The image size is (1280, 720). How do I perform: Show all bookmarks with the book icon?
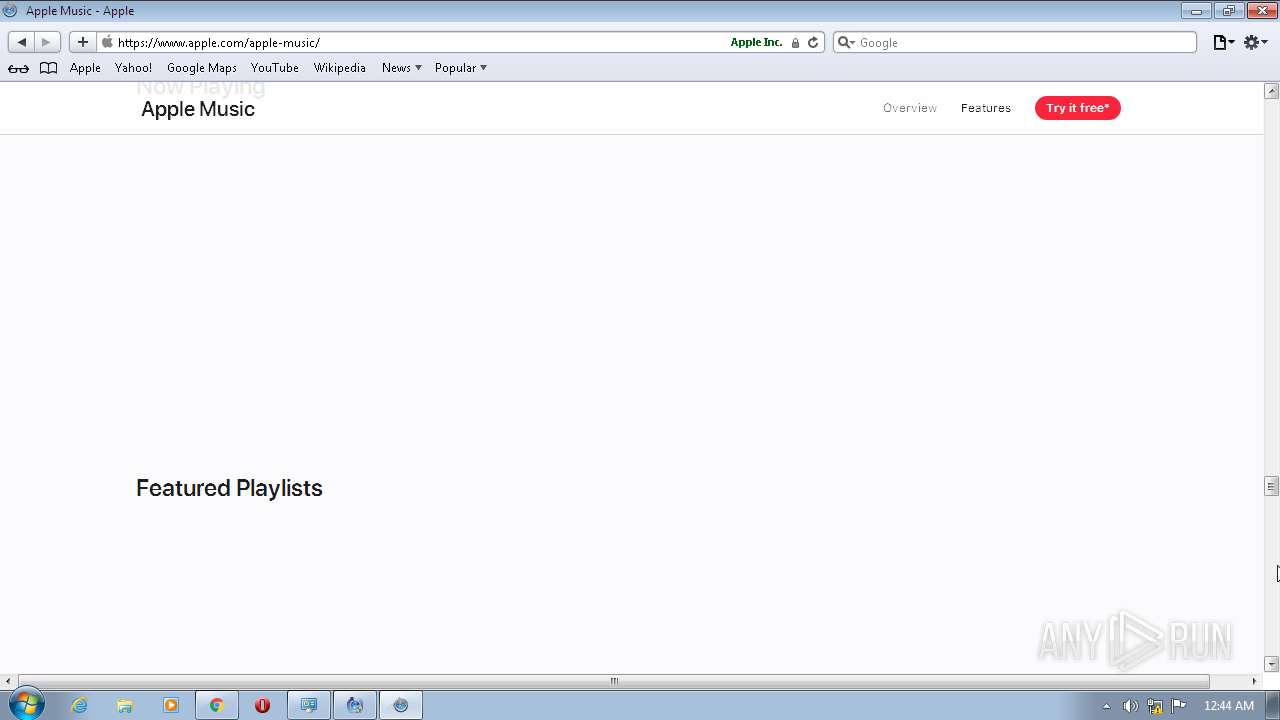pyautogui.click(x=48, y=68)
